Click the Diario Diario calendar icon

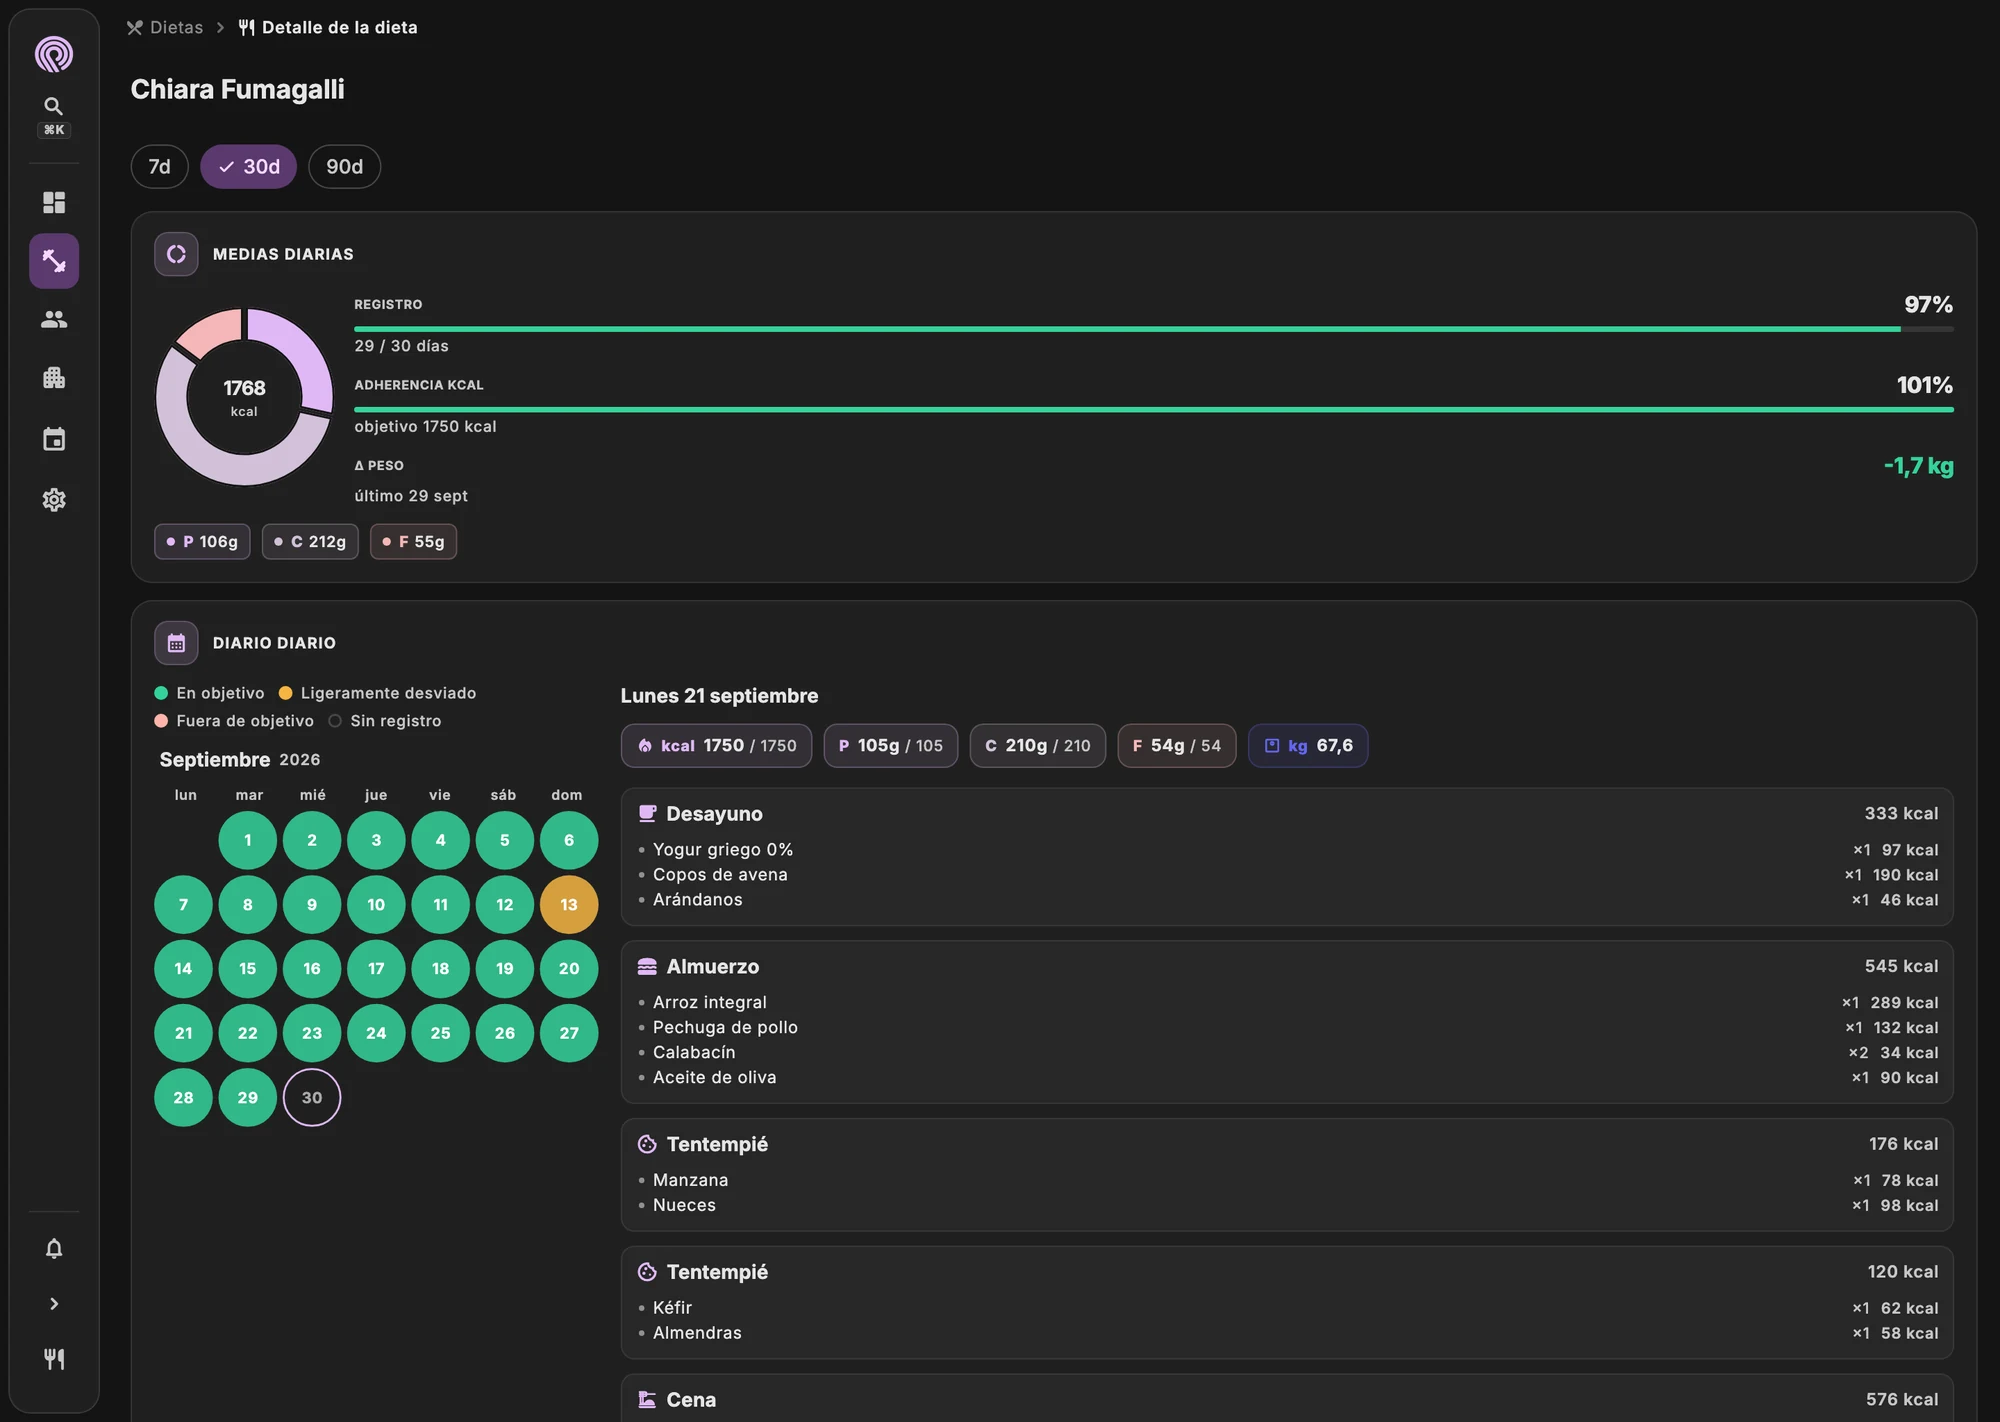click(176, 643)
